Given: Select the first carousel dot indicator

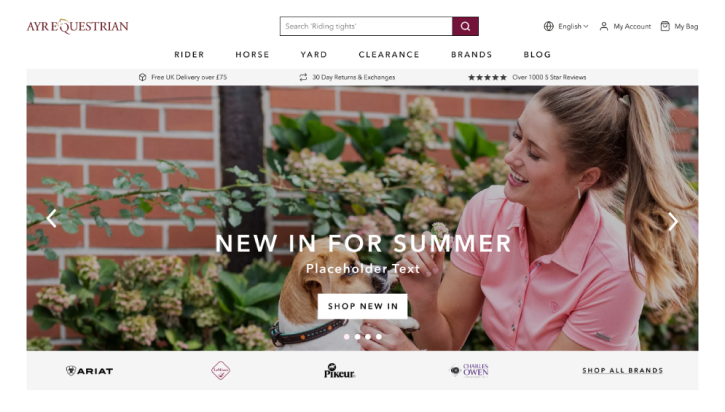Looking at the screenshot, I should [347, 337].
